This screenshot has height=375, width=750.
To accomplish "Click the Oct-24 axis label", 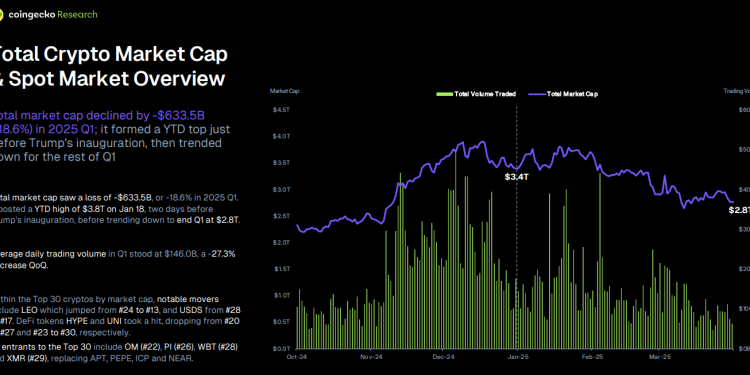I will tap(294, 357).
